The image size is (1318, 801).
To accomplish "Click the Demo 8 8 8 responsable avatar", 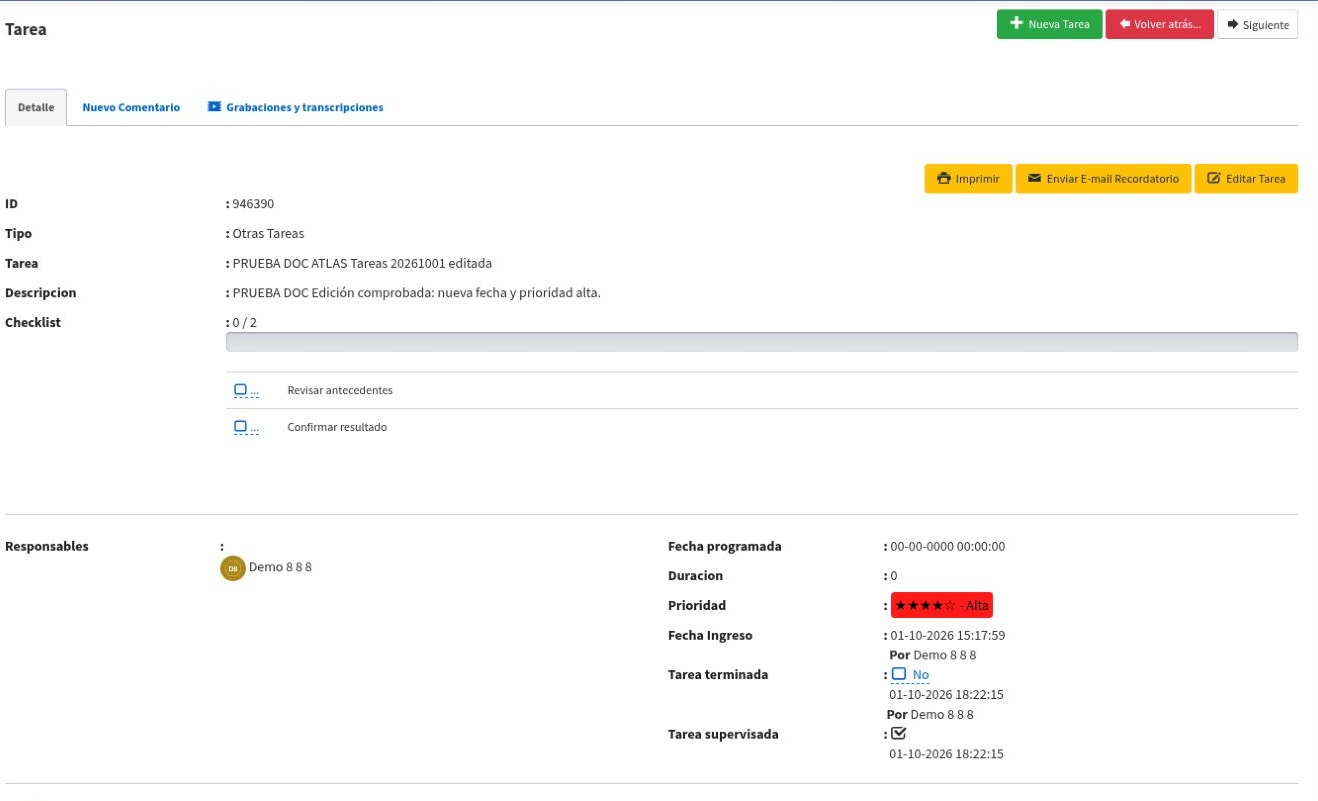I will click(x=233, y=568).
